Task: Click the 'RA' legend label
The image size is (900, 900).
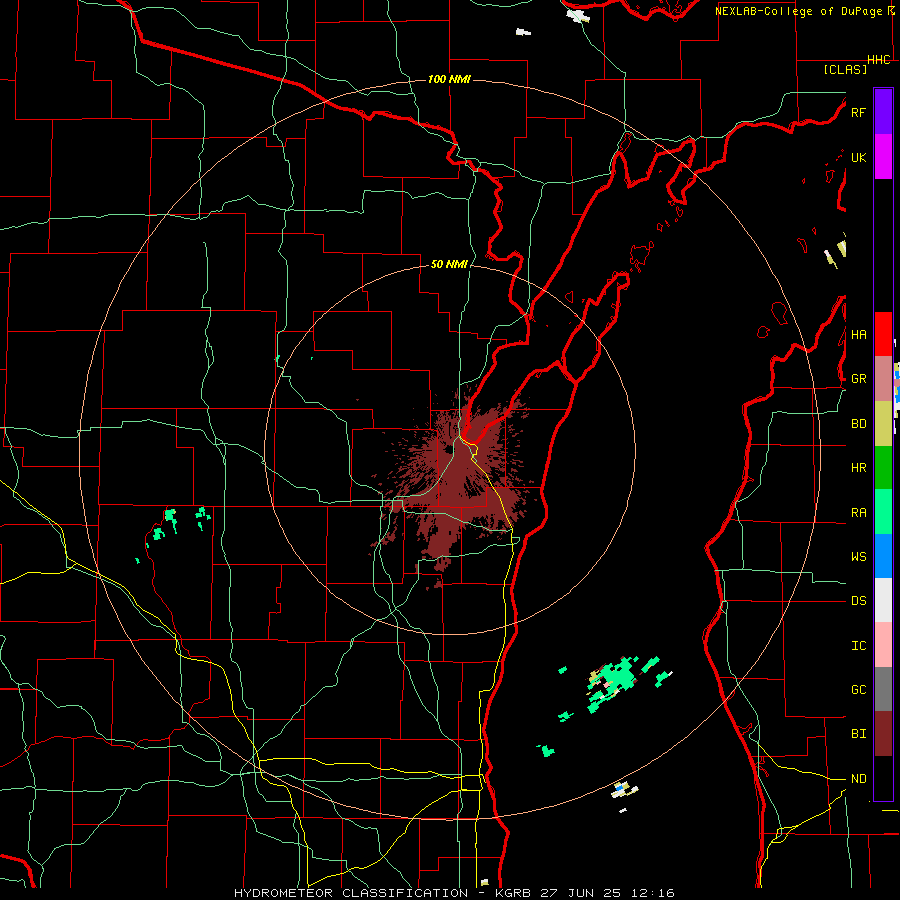Action: 858,513
